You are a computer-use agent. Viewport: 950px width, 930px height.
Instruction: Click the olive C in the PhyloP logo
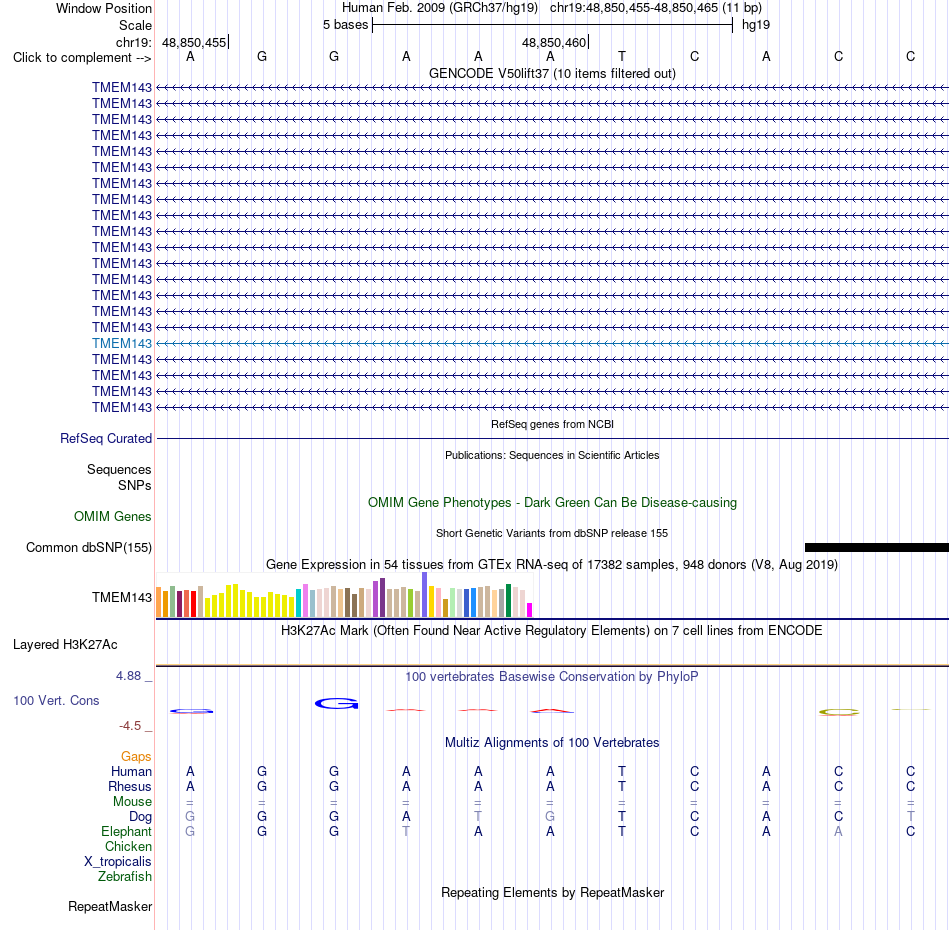(x=839, y=712)
